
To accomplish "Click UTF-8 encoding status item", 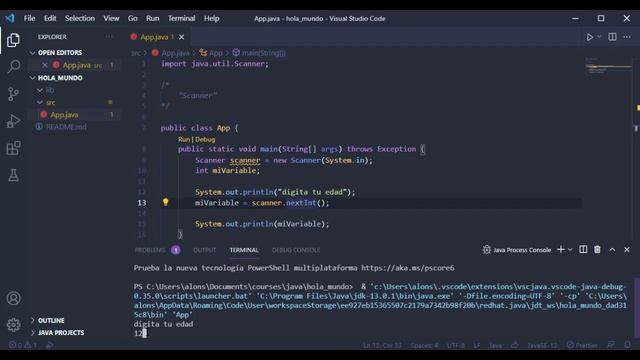I will [456, 345].
